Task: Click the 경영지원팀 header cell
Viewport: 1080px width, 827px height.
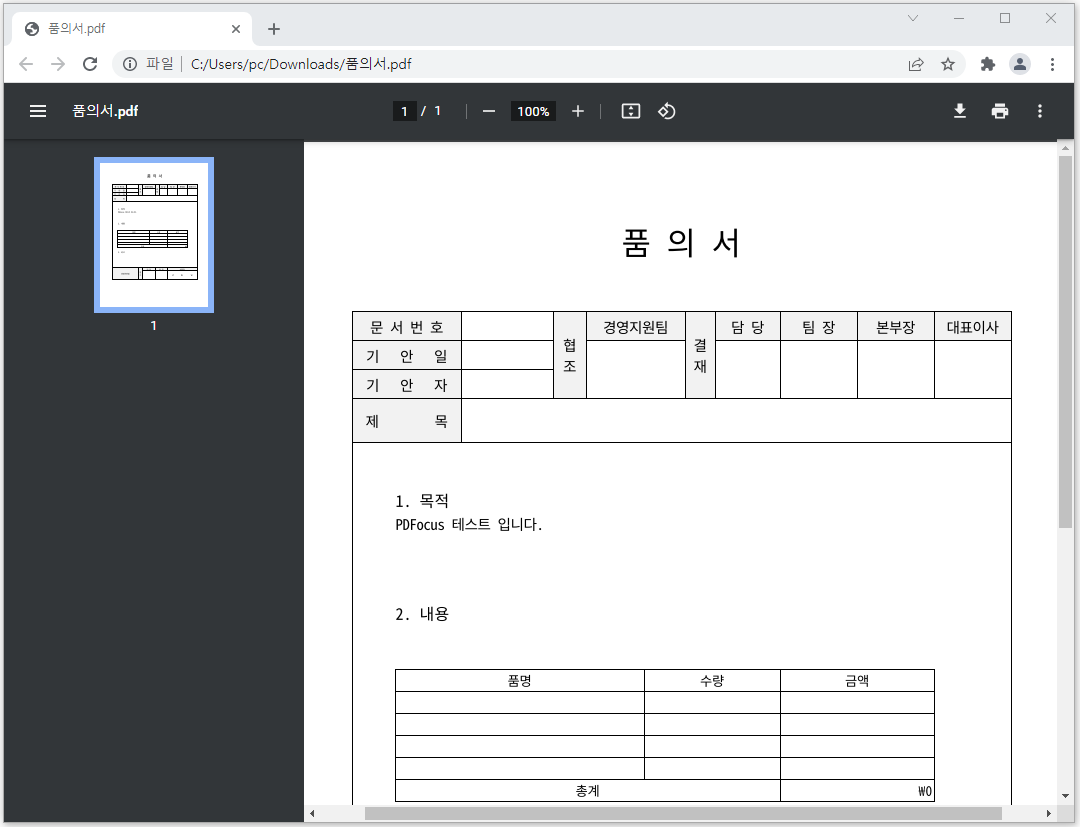Action: tap(636, 327)
